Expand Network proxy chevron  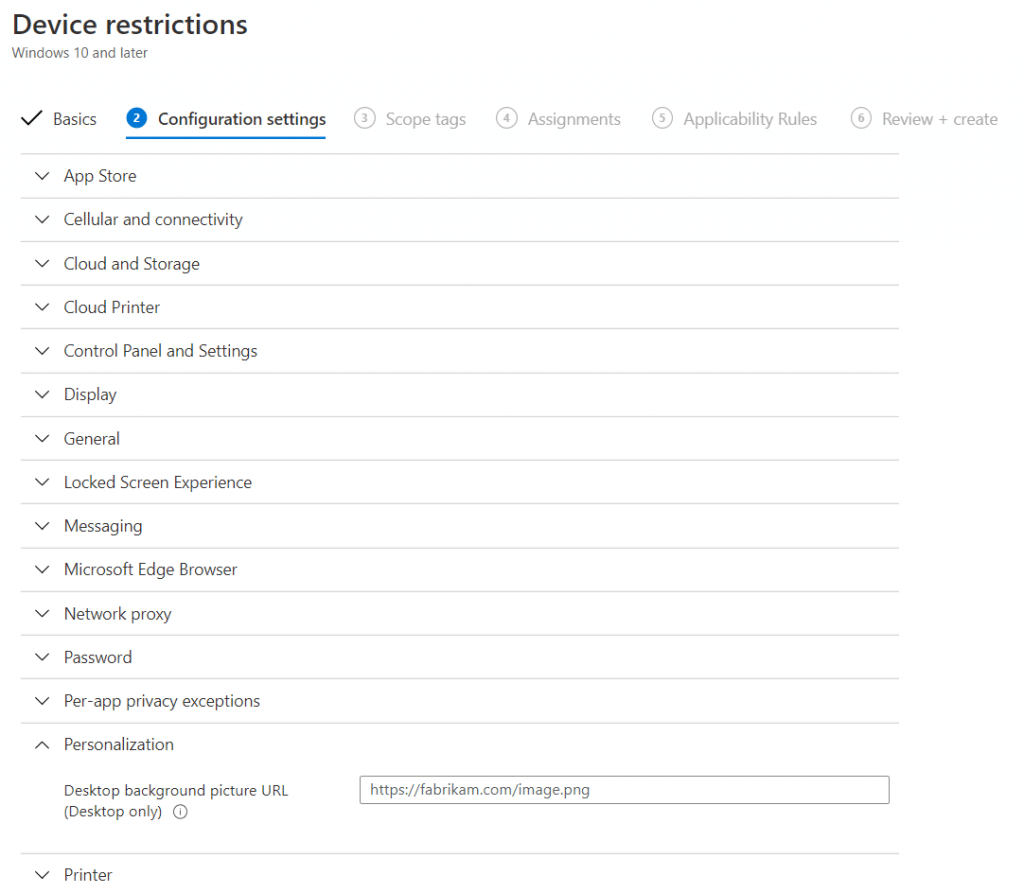(42, 613)
